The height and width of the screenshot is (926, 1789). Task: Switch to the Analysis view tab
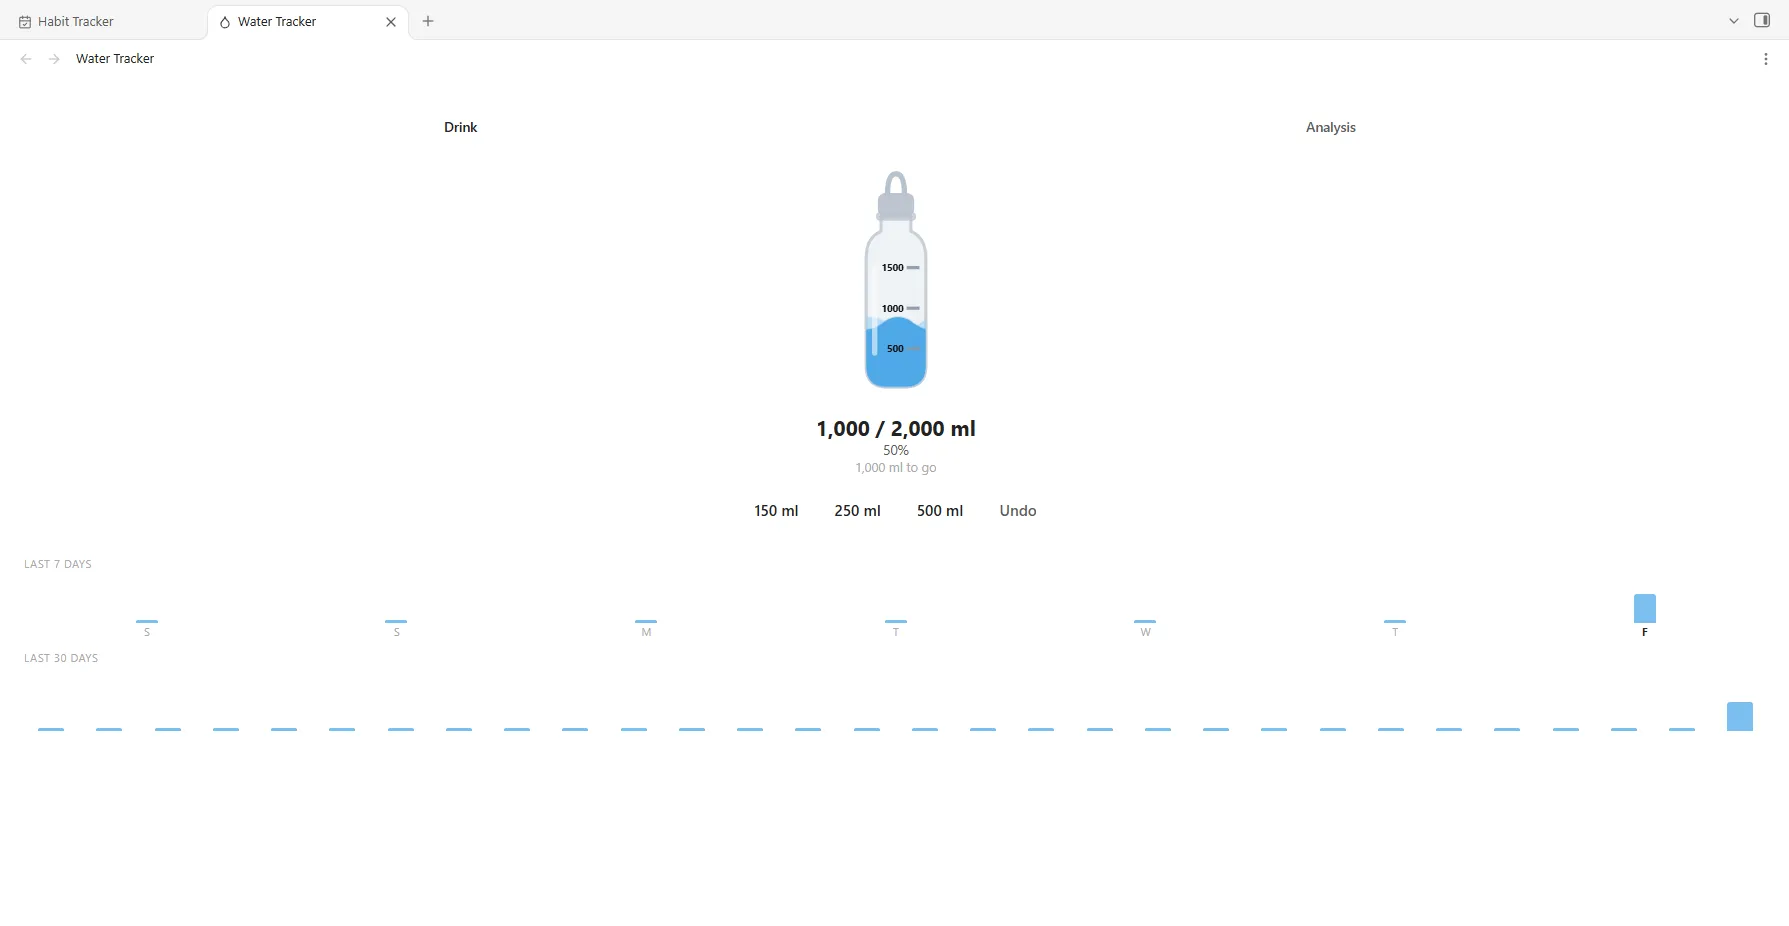click(1330, 127)
